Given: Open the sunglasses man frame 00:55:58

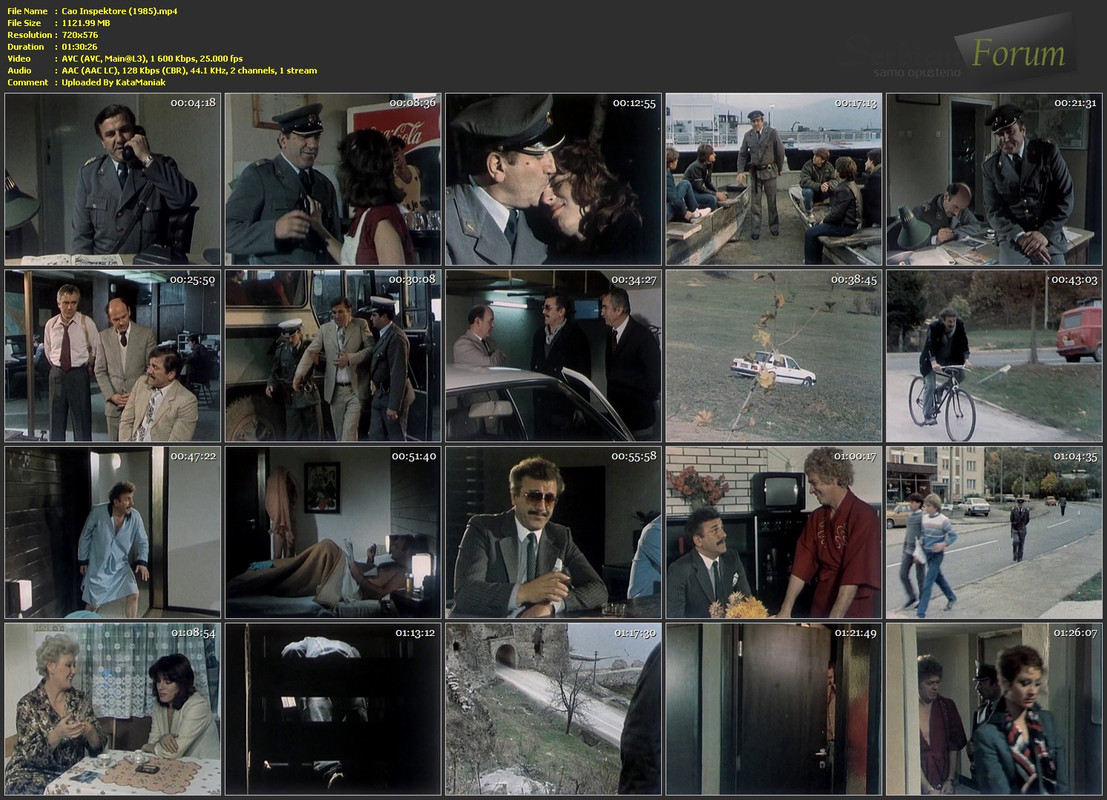Looking at the screenshot, I should (554, 532).
